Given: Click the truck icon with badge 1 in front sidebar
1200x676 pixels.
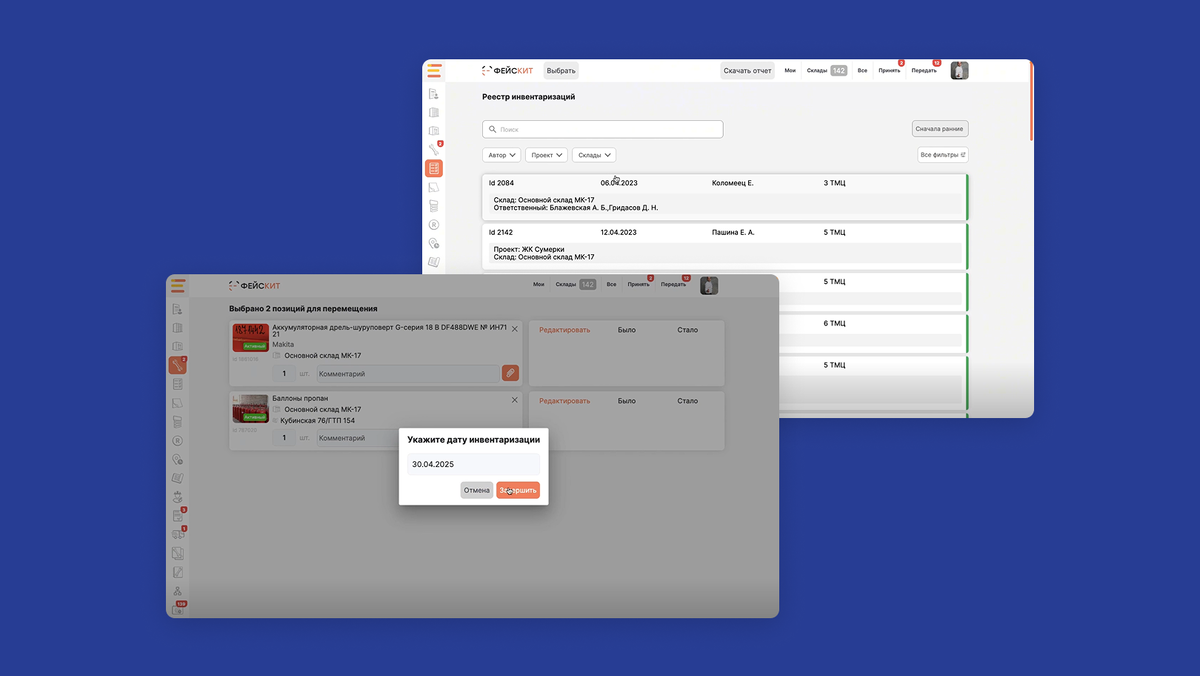Looking at the screenshot, I should 178,534.
